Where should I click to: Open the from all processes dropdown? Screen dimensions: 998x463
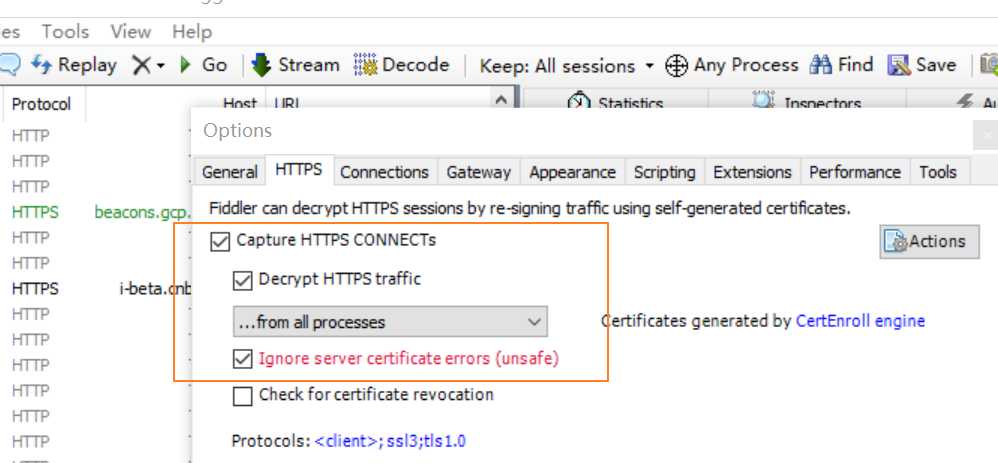click(x=390, y=322)
